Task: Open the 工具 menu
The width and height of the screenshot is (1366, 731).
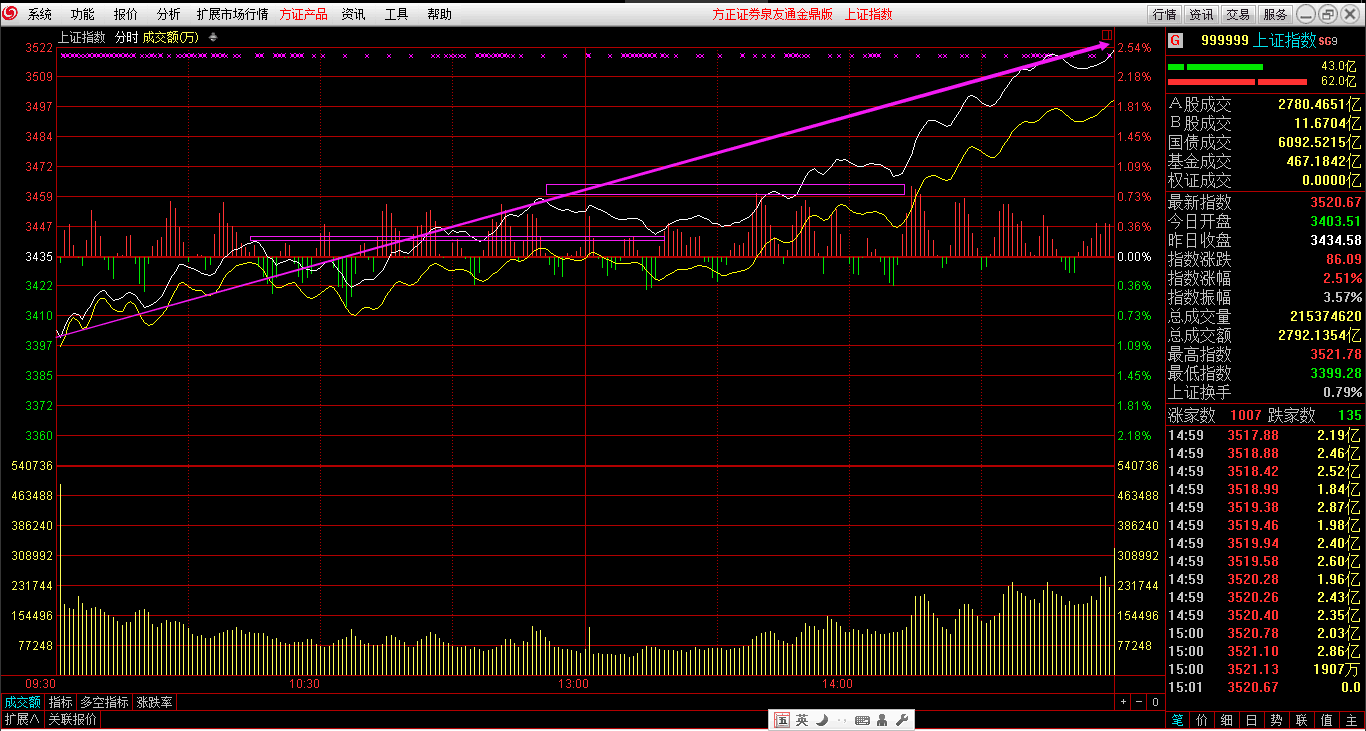Action: pyautogui.click(x=397, y=14)
